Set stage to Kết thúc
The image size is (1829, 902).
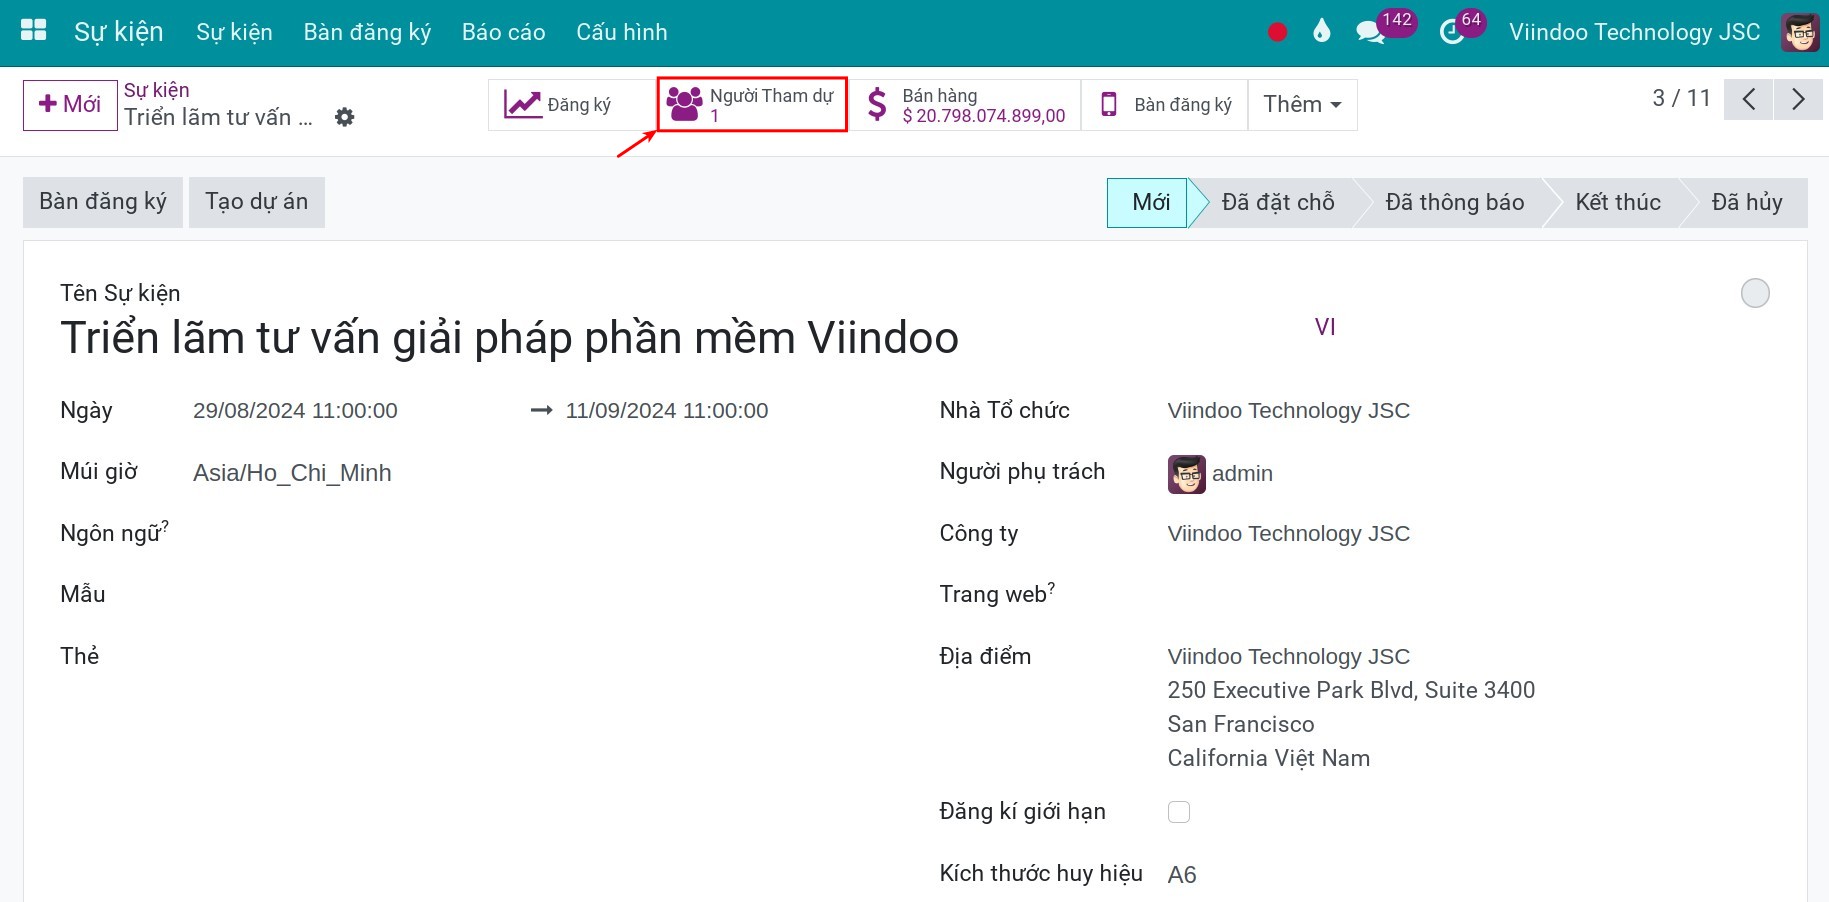click(x=1617, y=203)
